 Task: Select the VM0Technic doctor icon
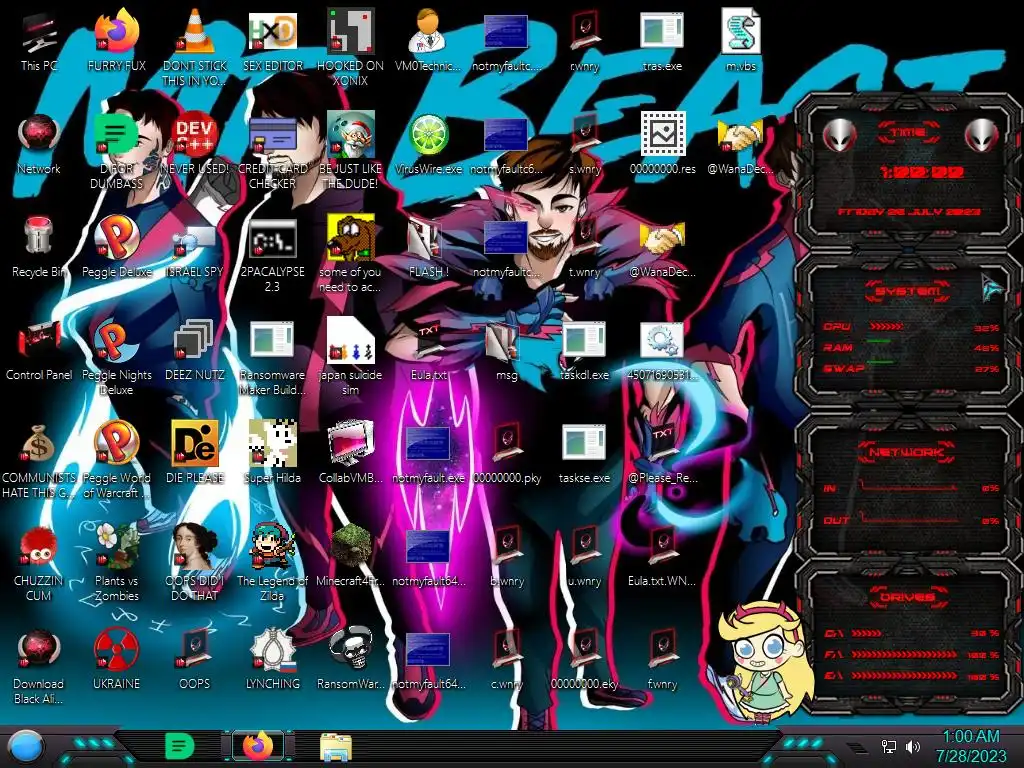pyautogui.click(x=428, y=40)
